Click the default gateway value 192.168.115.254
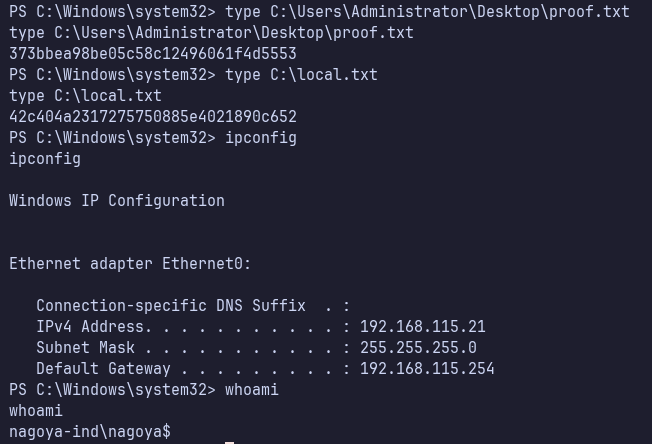This screenshot has width=652, height=444. click(x=427, y=369)
